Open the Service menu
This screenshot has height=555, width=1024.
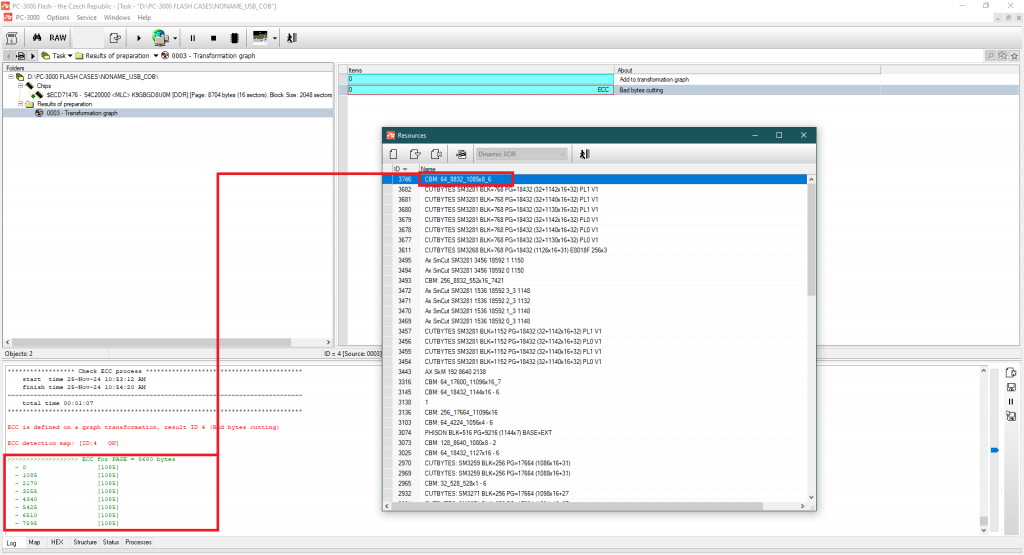pos(86,17)
